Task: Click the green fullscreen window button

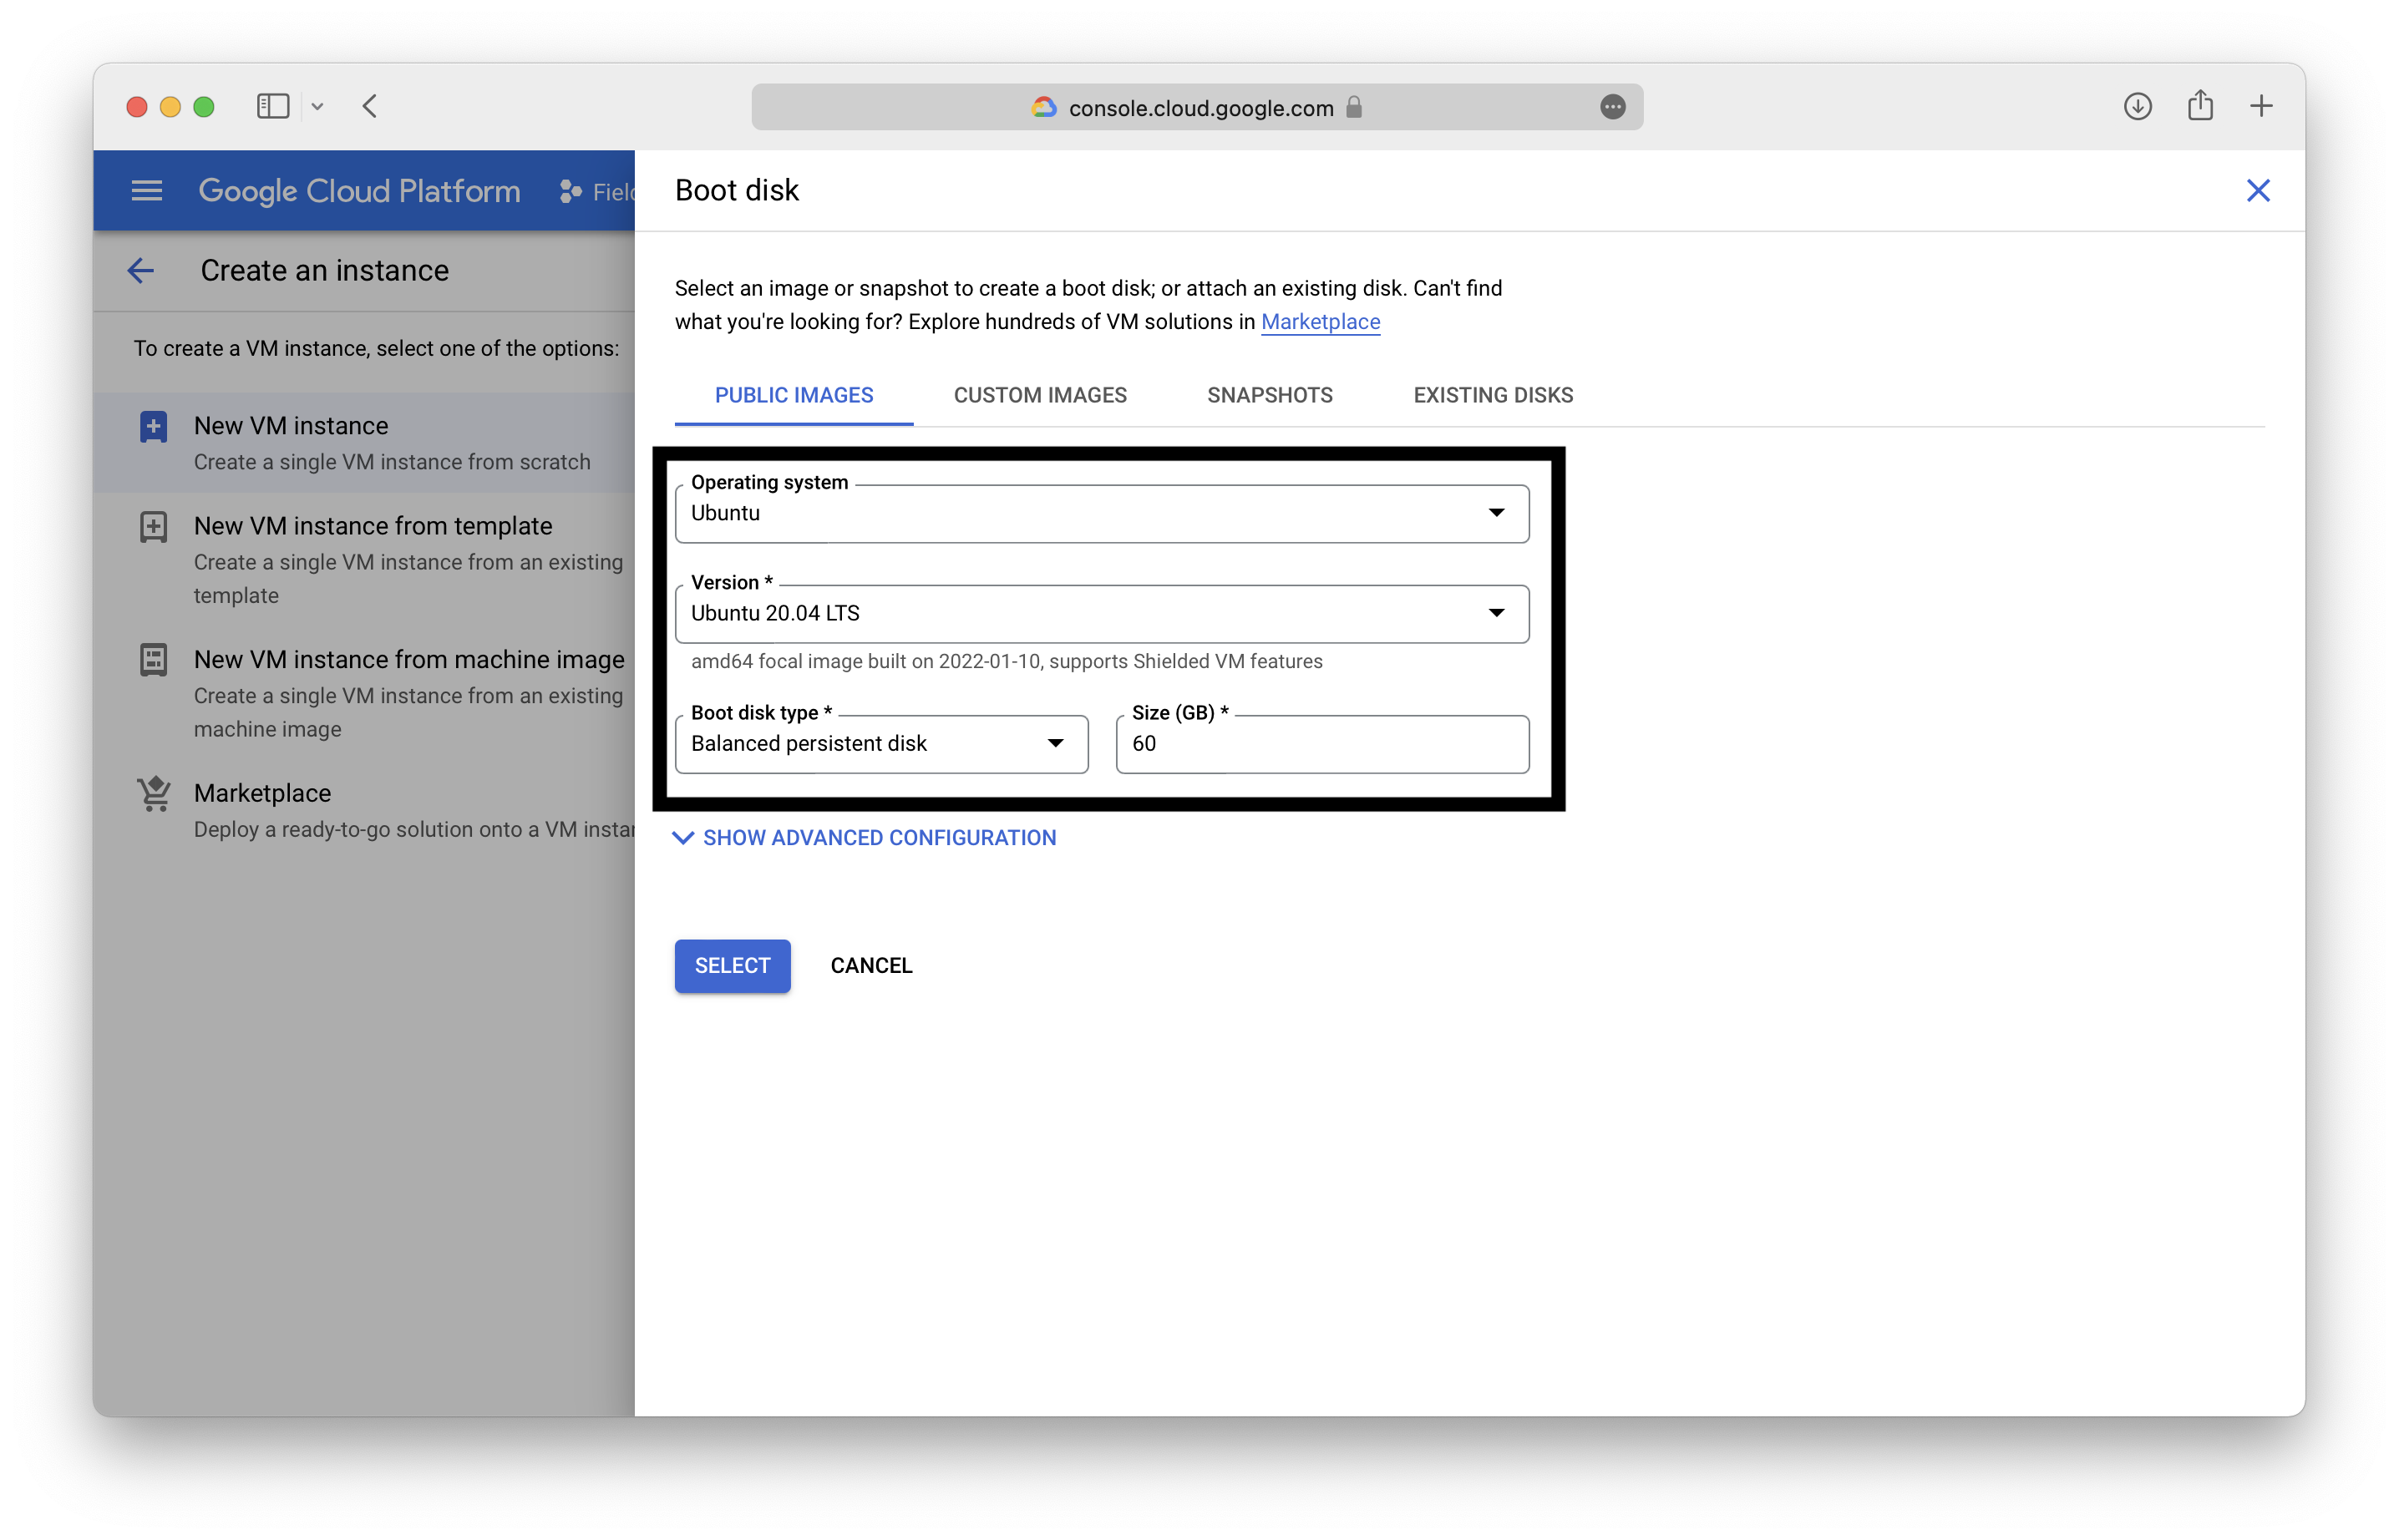Action: [x=204, y=107]
